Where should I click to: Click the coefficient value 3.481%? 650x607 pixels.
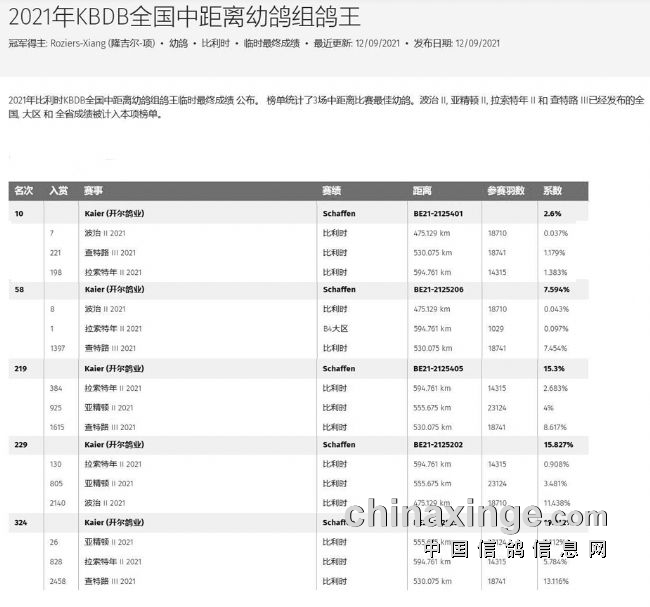(x=555, y=484)
